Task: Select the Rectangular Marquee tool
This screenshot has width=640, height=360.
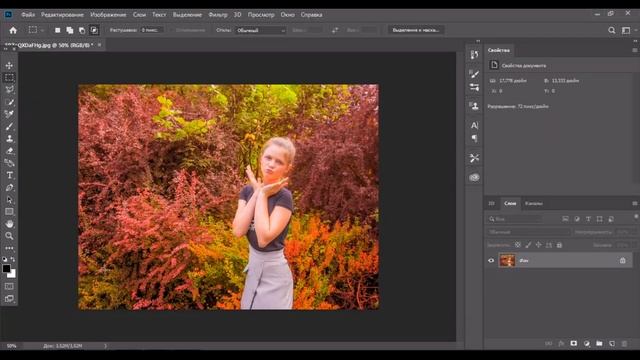Action: tap(9, 78)
